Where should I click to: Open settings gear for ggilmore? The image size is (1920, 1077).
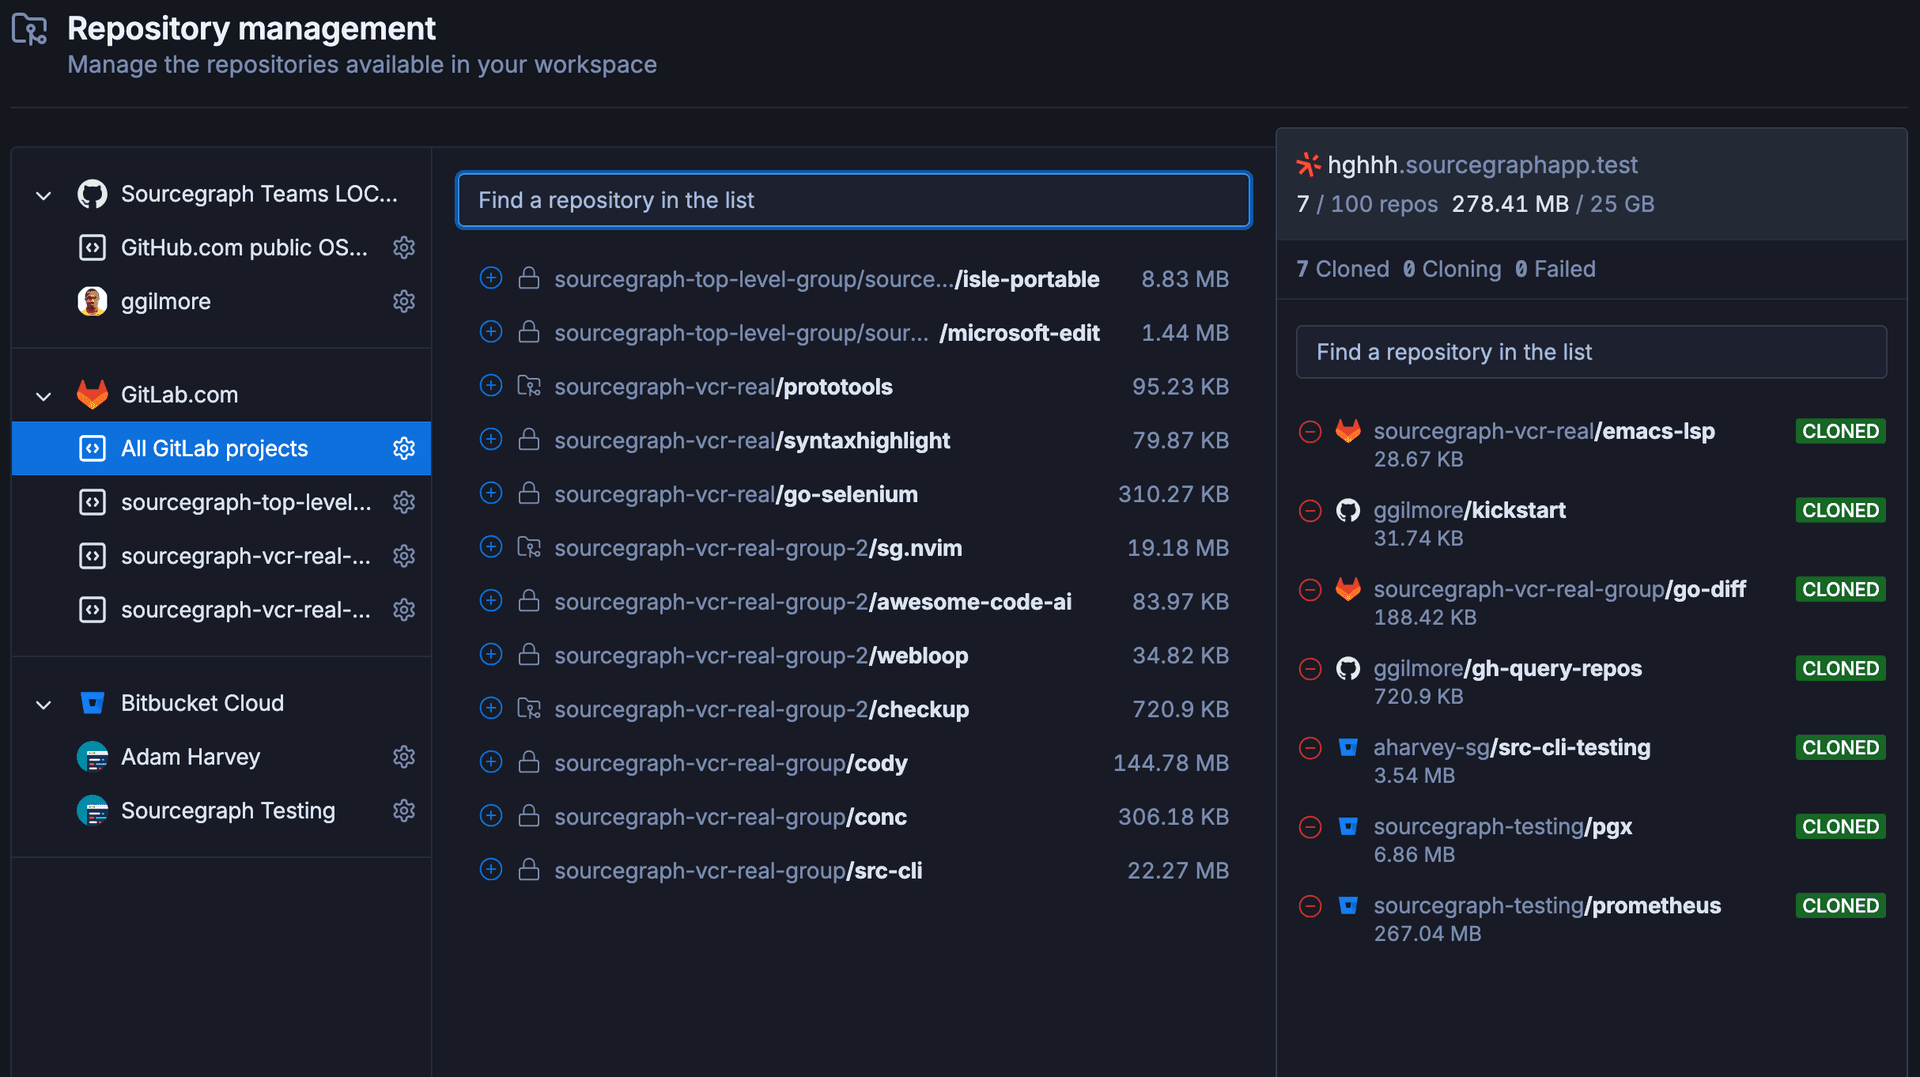click(x=404, y=301)
